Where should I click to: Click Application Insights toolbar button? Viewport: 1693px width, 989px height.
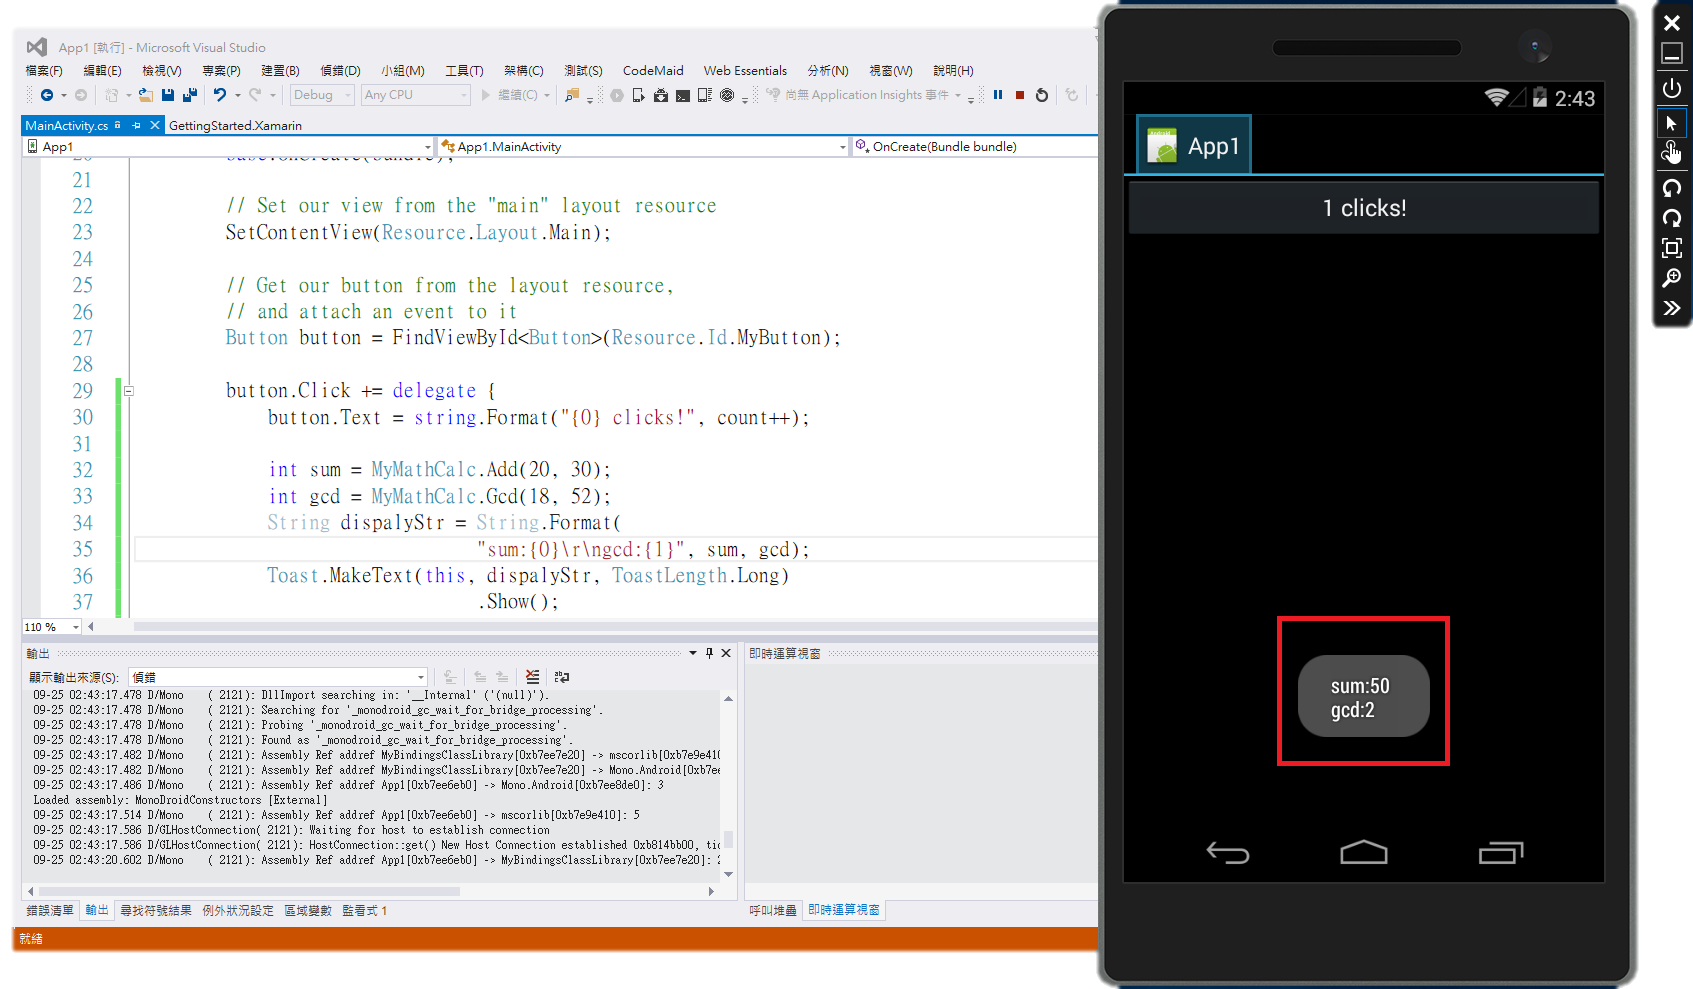click(858, 95)
